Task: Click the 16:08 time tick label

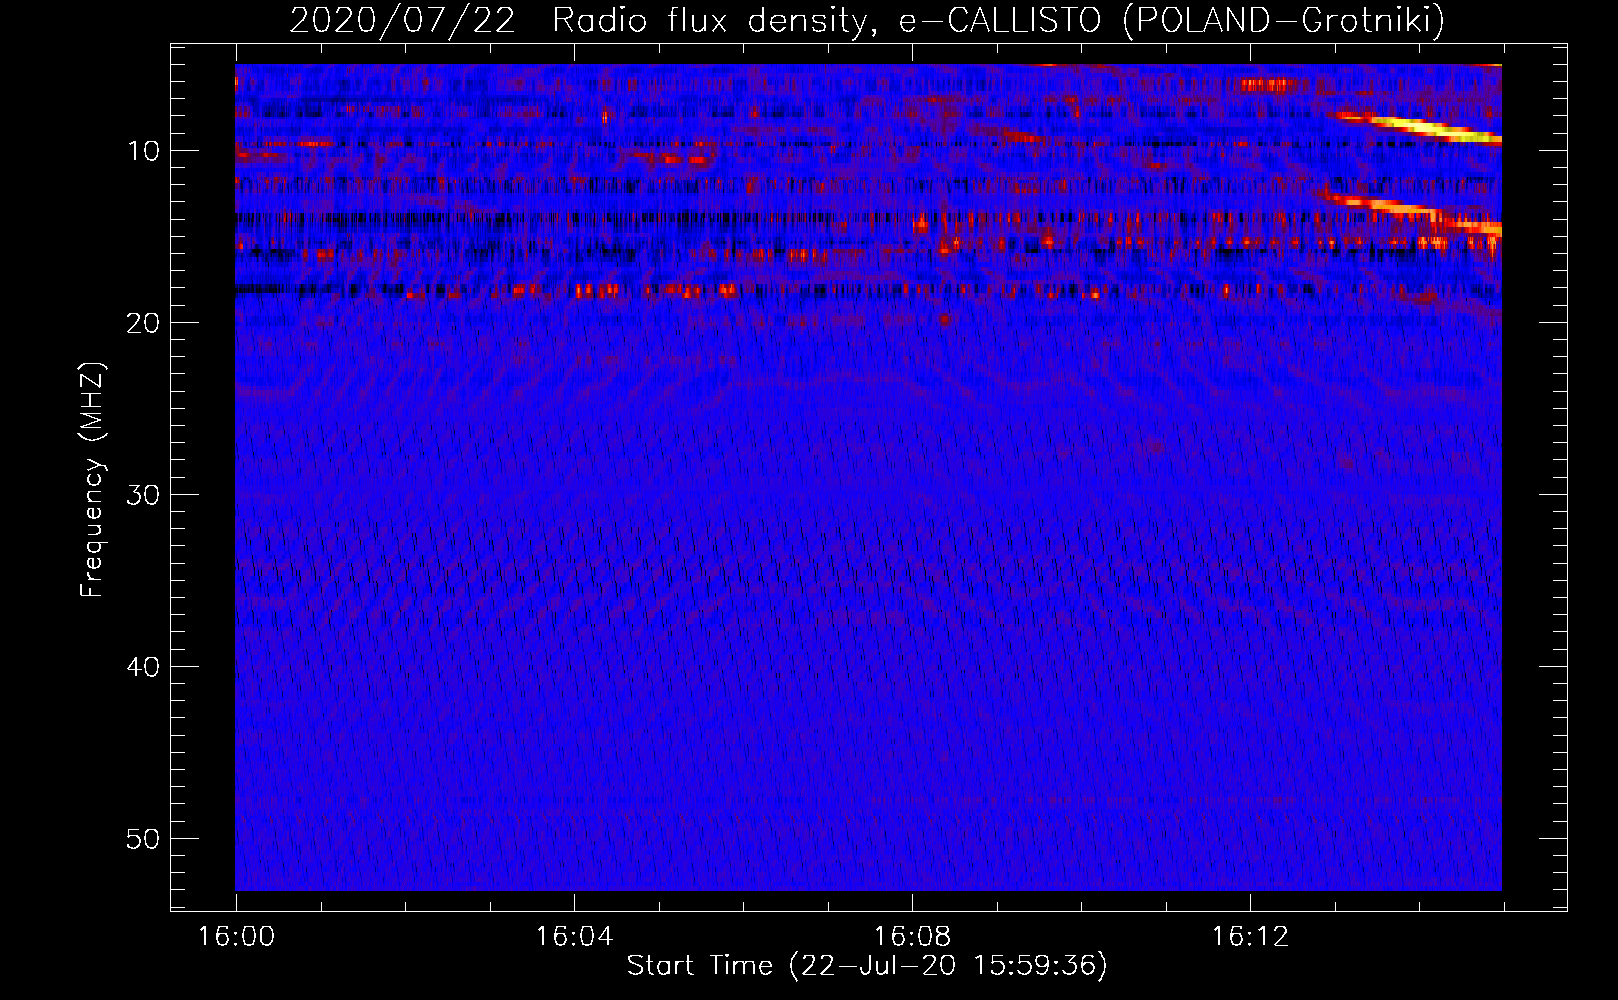Action: click(x=912, y=937)
